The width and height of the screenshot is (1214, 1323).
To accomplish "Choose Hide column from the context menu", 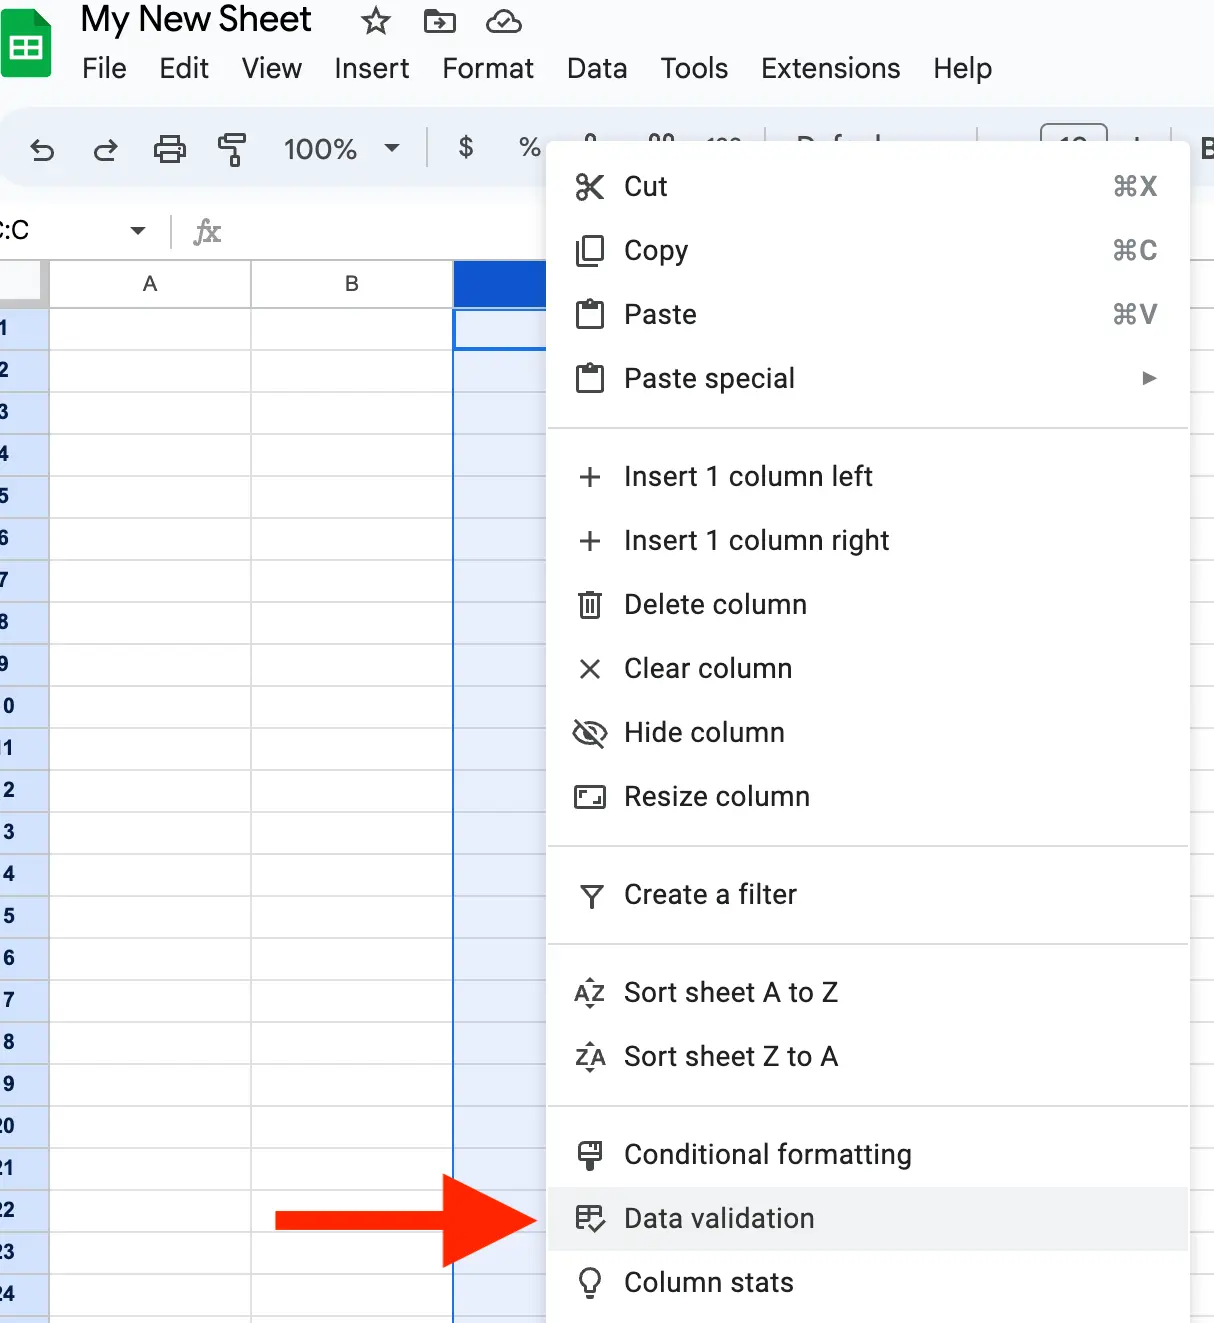I will click(704, 732).
